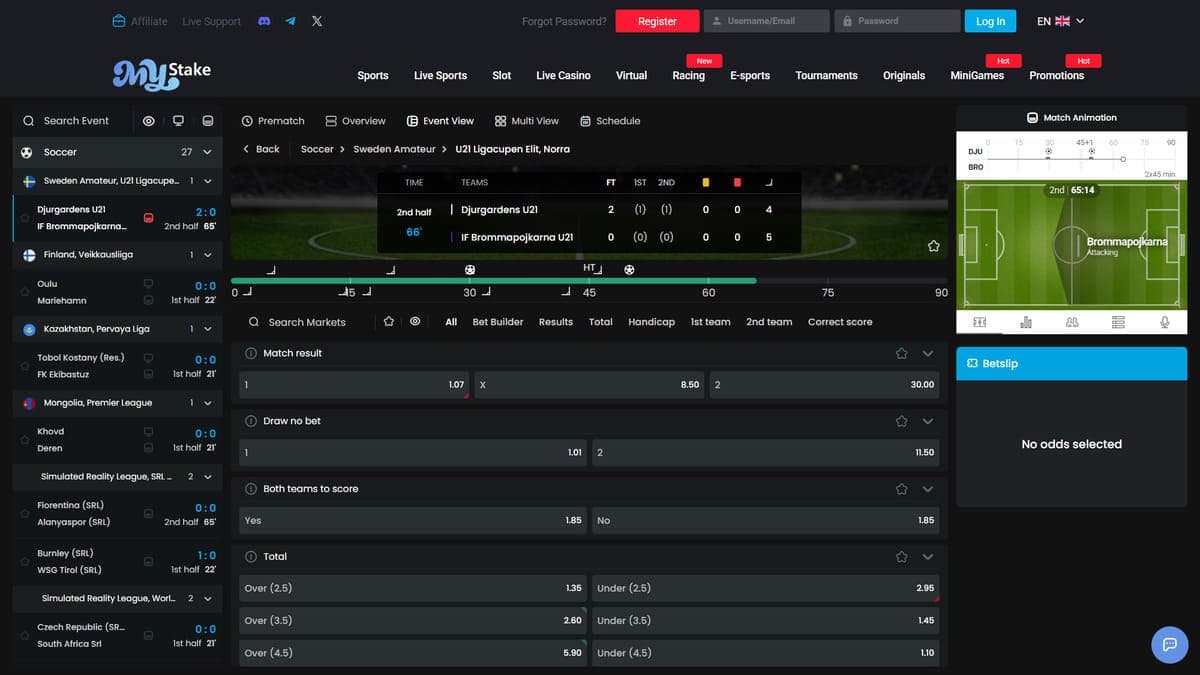
Task: Favorite the Match result market star
Action: (901, 353)
